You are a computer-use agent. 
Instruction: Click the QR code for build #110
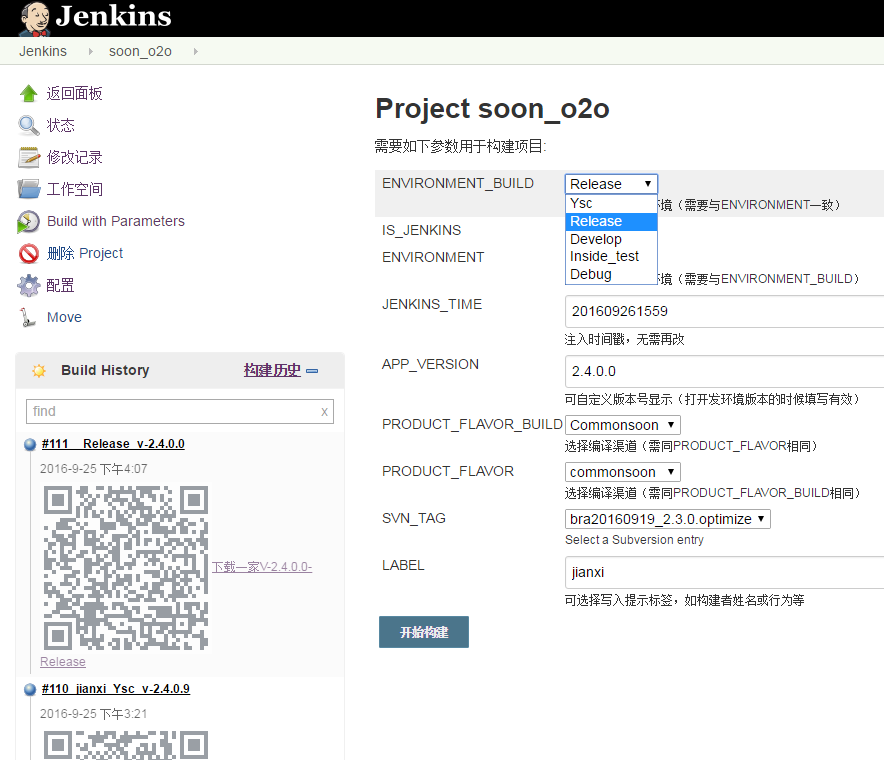coord(126,745)
